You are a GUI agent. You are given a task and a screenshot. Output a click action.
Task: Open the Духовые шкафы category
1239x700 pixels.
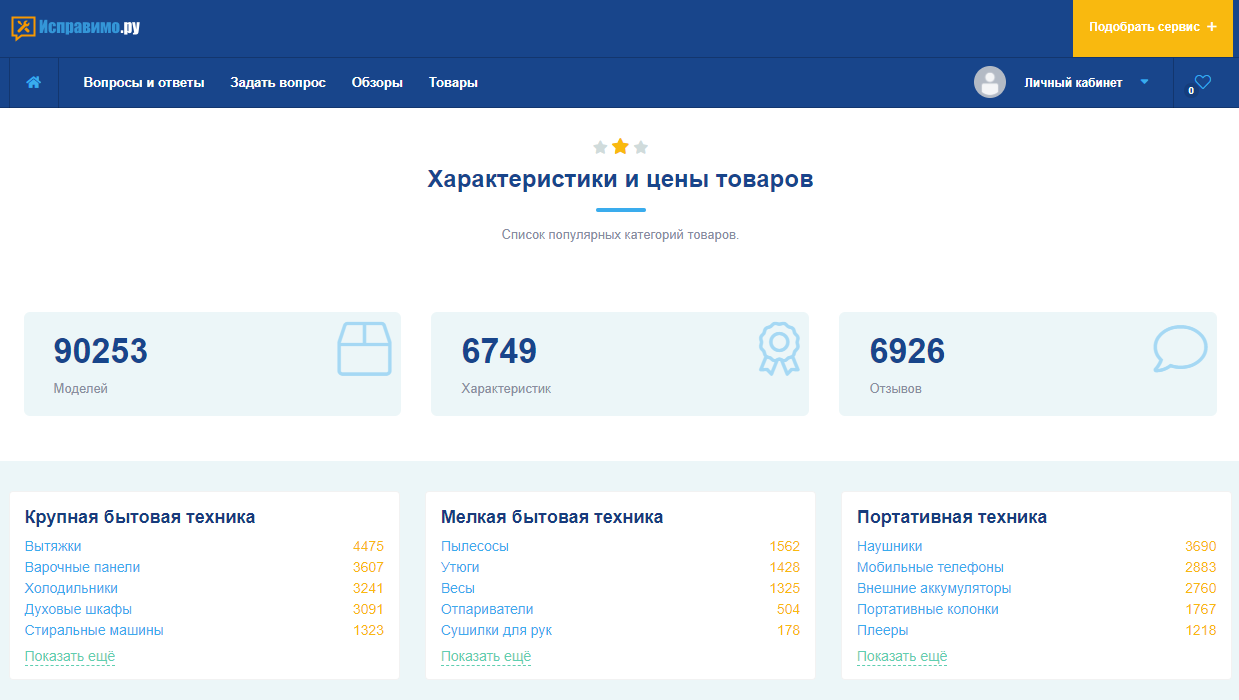pyautogui.click(x=78, y=609)
